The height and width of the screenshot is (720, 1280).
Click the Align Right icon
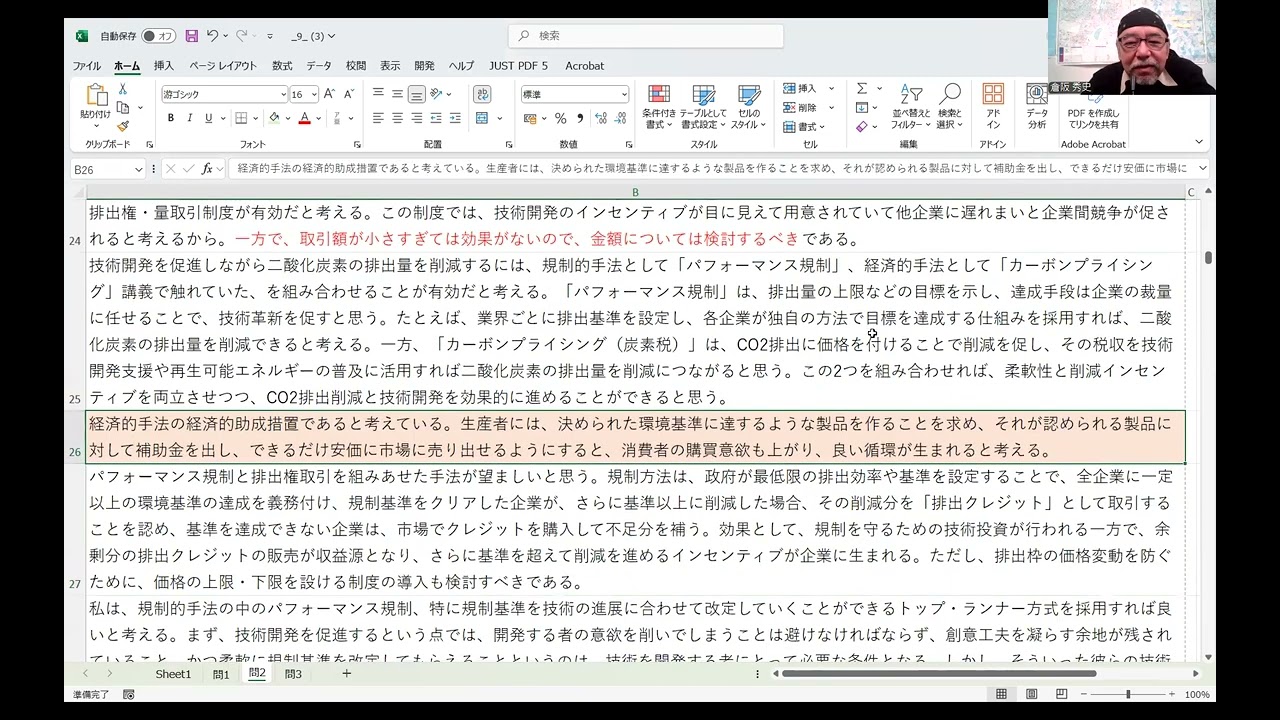[416, 118]
